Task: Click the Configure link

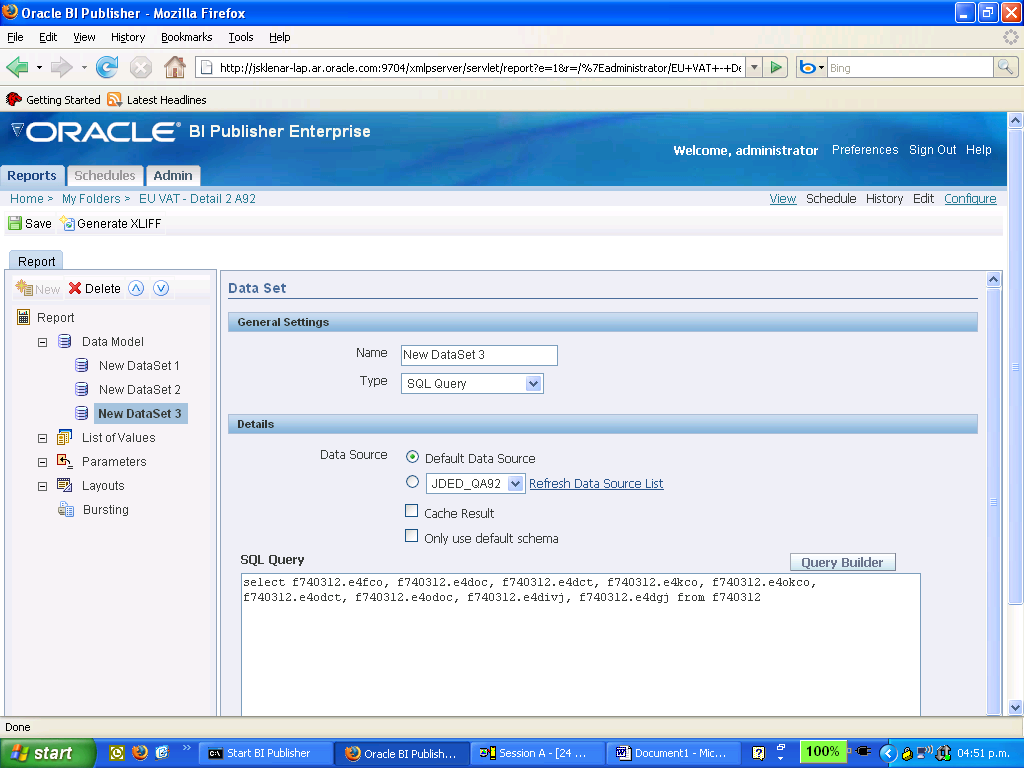Action: coord(970,199)
